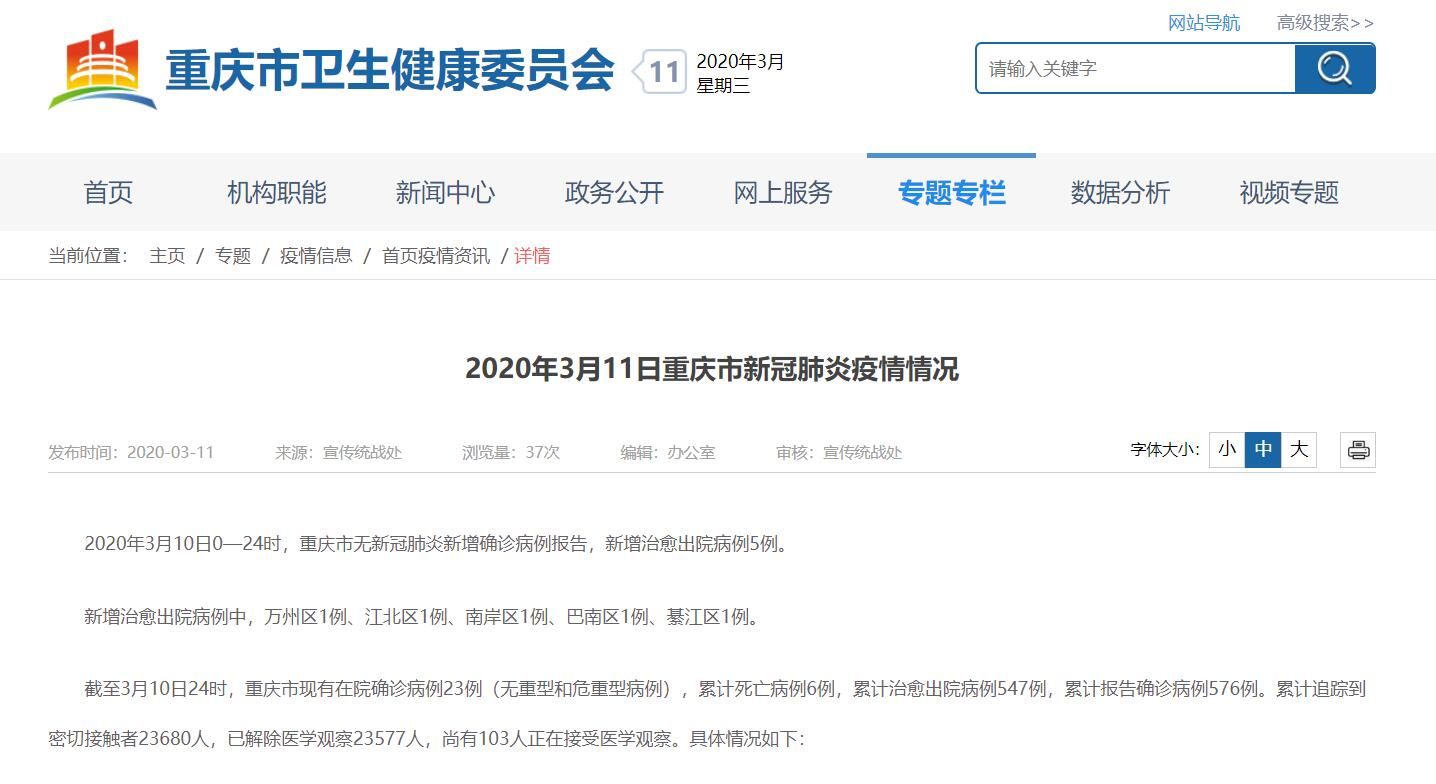Open 数据分析 navigation item
The image size is (1436, 784).
pyautogui.click(x=1120, y=193)
